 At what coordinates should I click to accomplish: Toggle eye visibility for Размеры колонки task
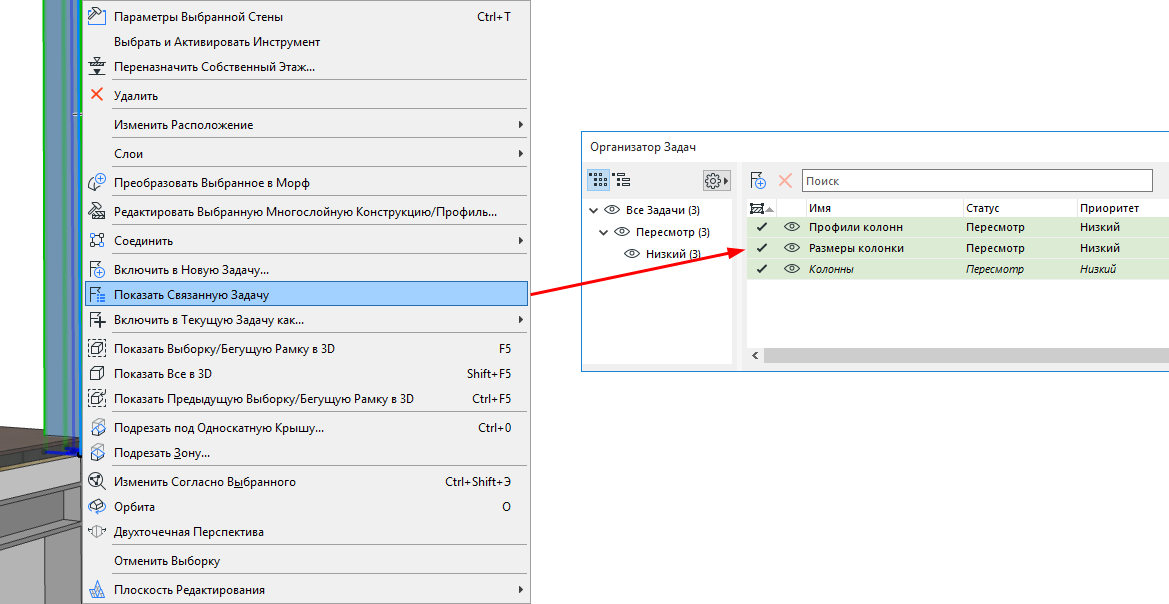(x=792, y=248)
